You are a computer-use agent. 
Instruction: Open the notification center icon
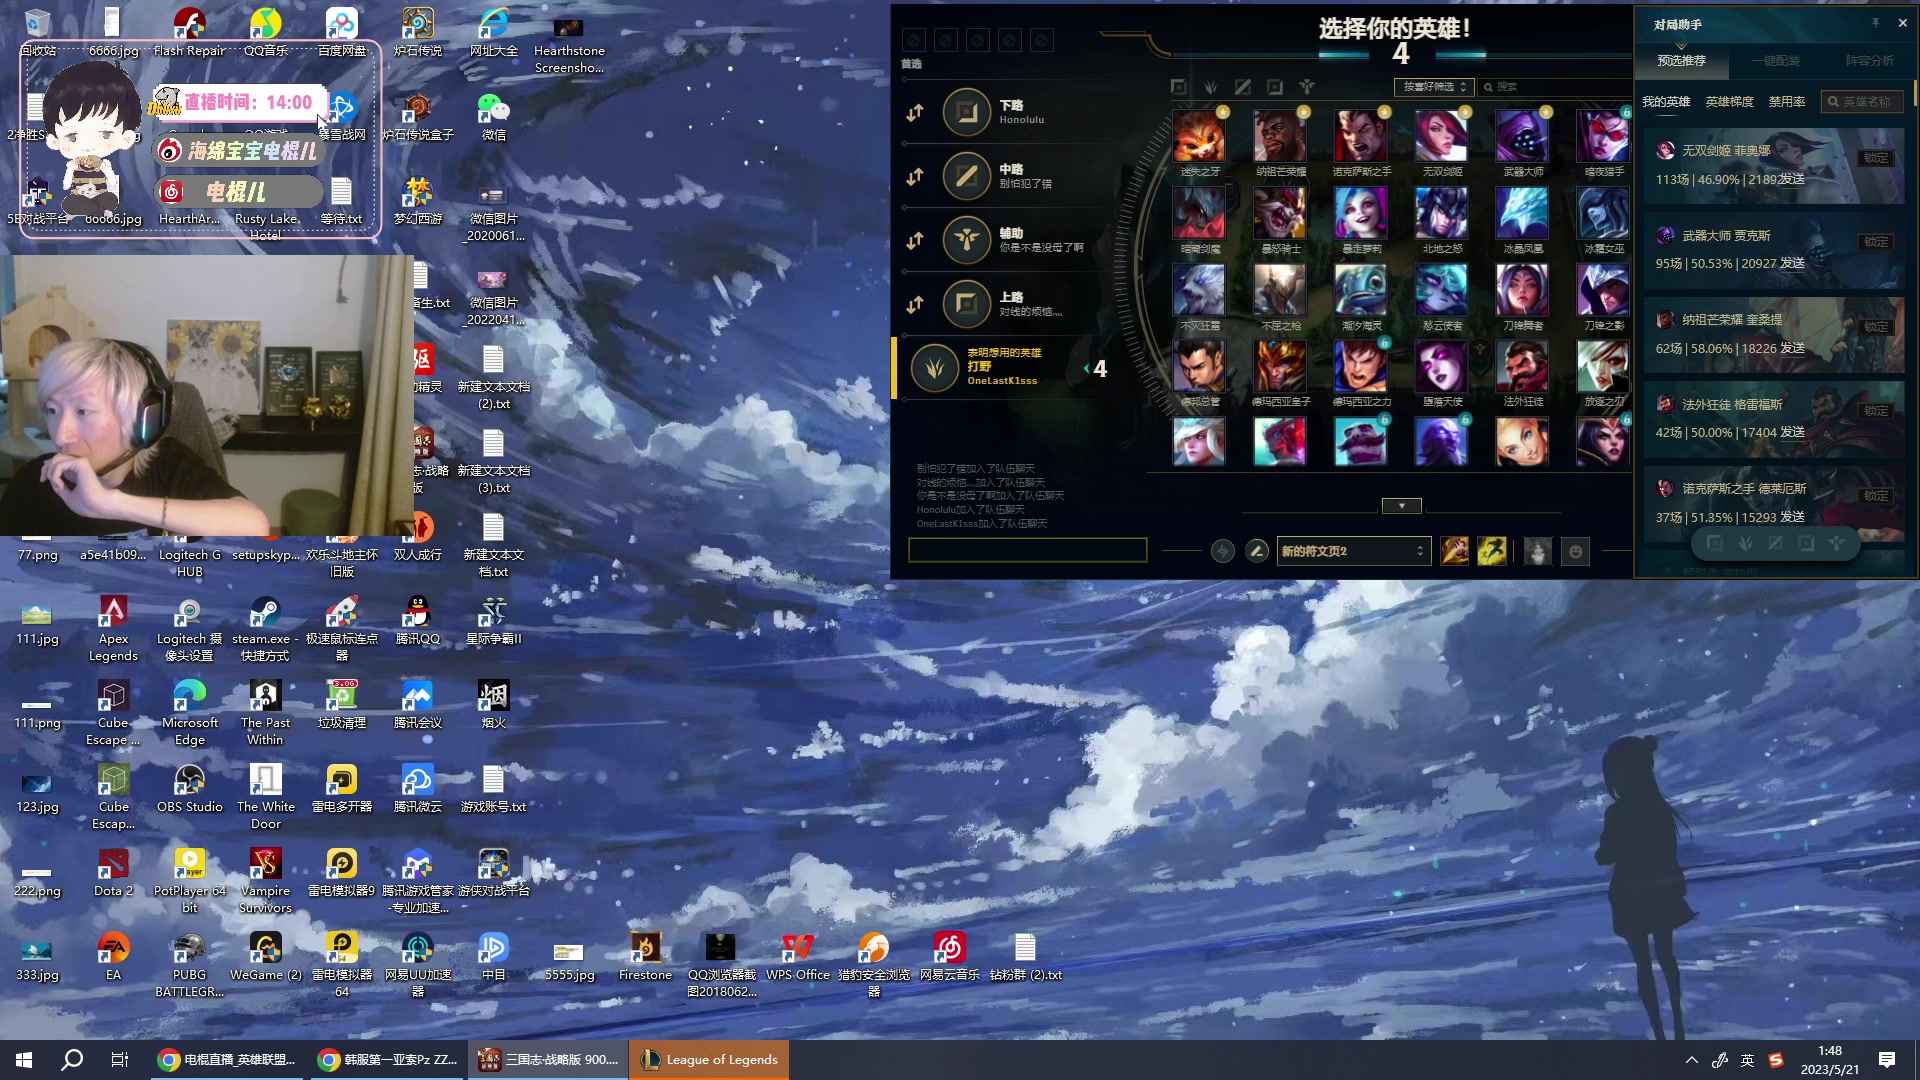tap(1887, 1060)
